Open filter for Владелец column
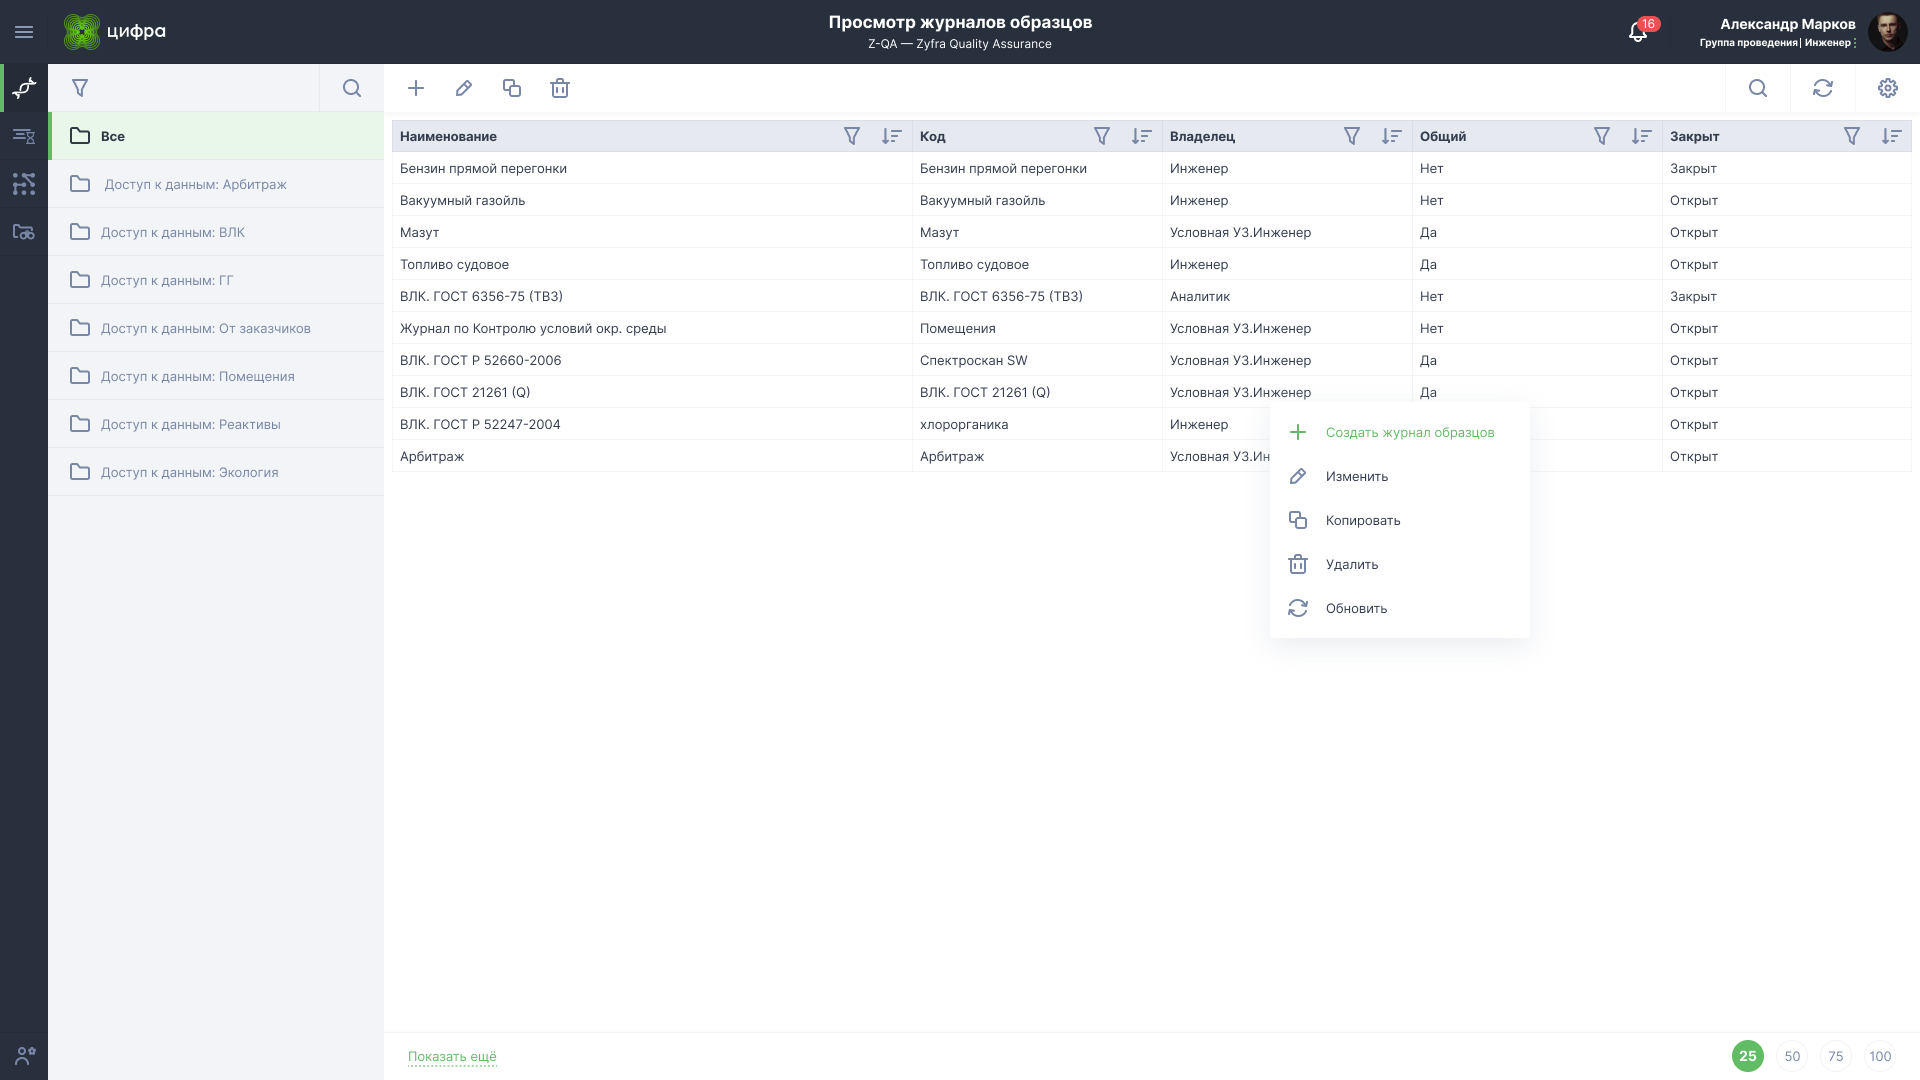1920x1080 pixels. point(1352,136)
